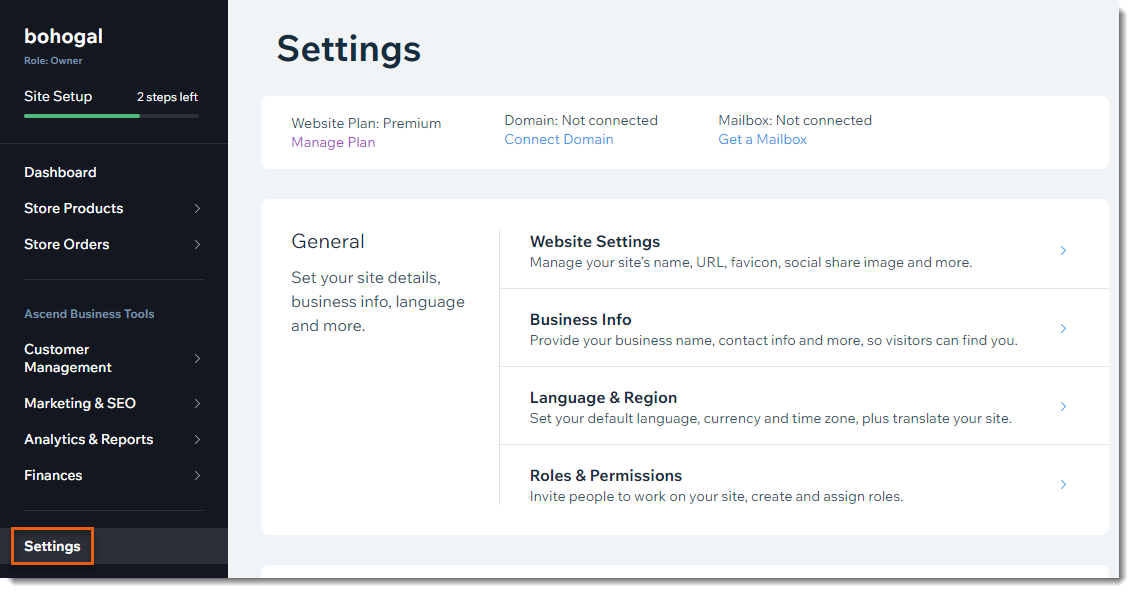Expand the Store Orders section
Viewport: 1134px width, 593px height.
[198, 244]
